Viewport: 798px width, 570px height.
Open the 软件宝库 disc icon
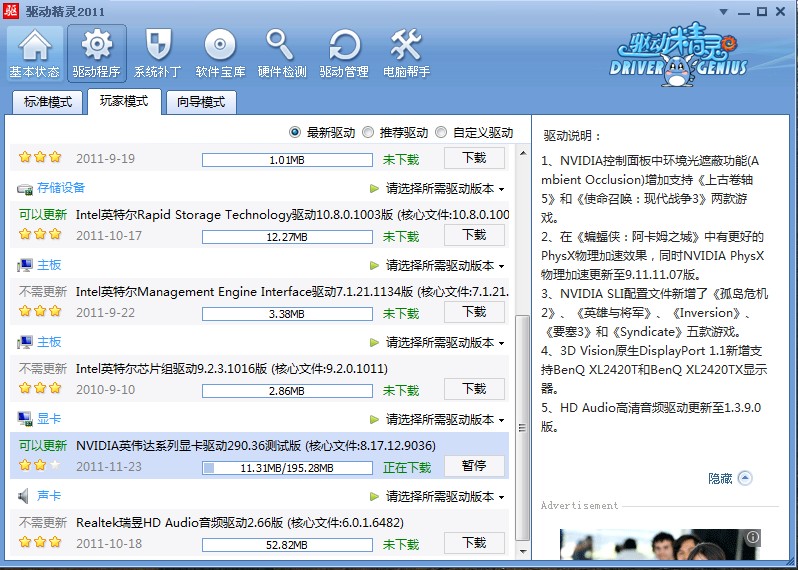(220, 53)
